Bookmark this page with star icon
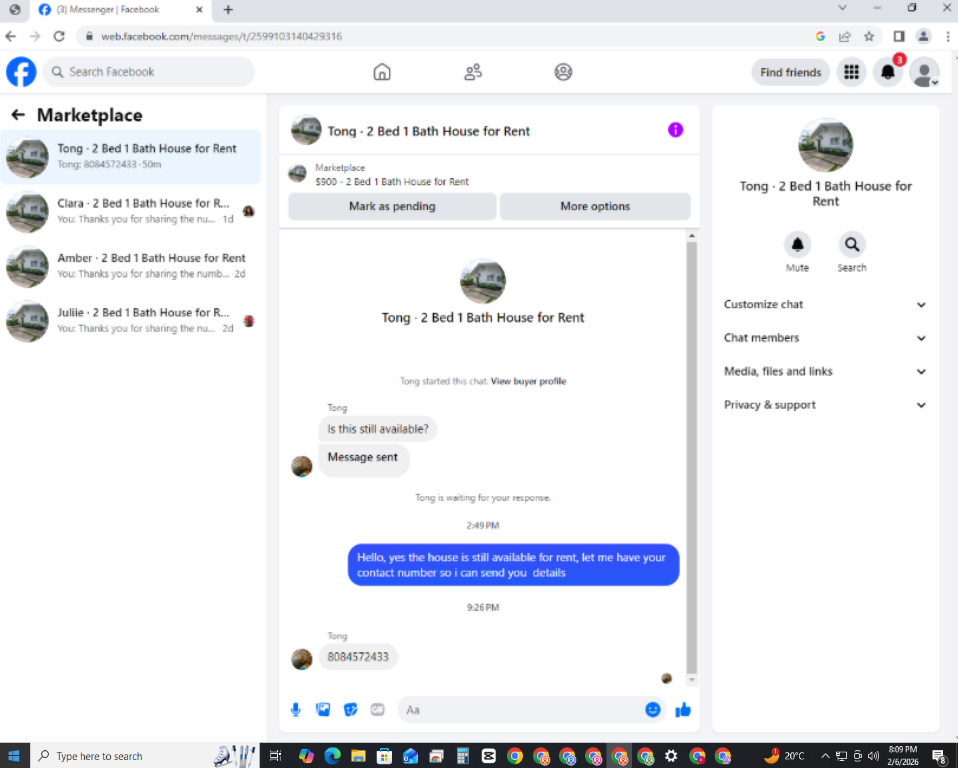 (x=869, y=37)
